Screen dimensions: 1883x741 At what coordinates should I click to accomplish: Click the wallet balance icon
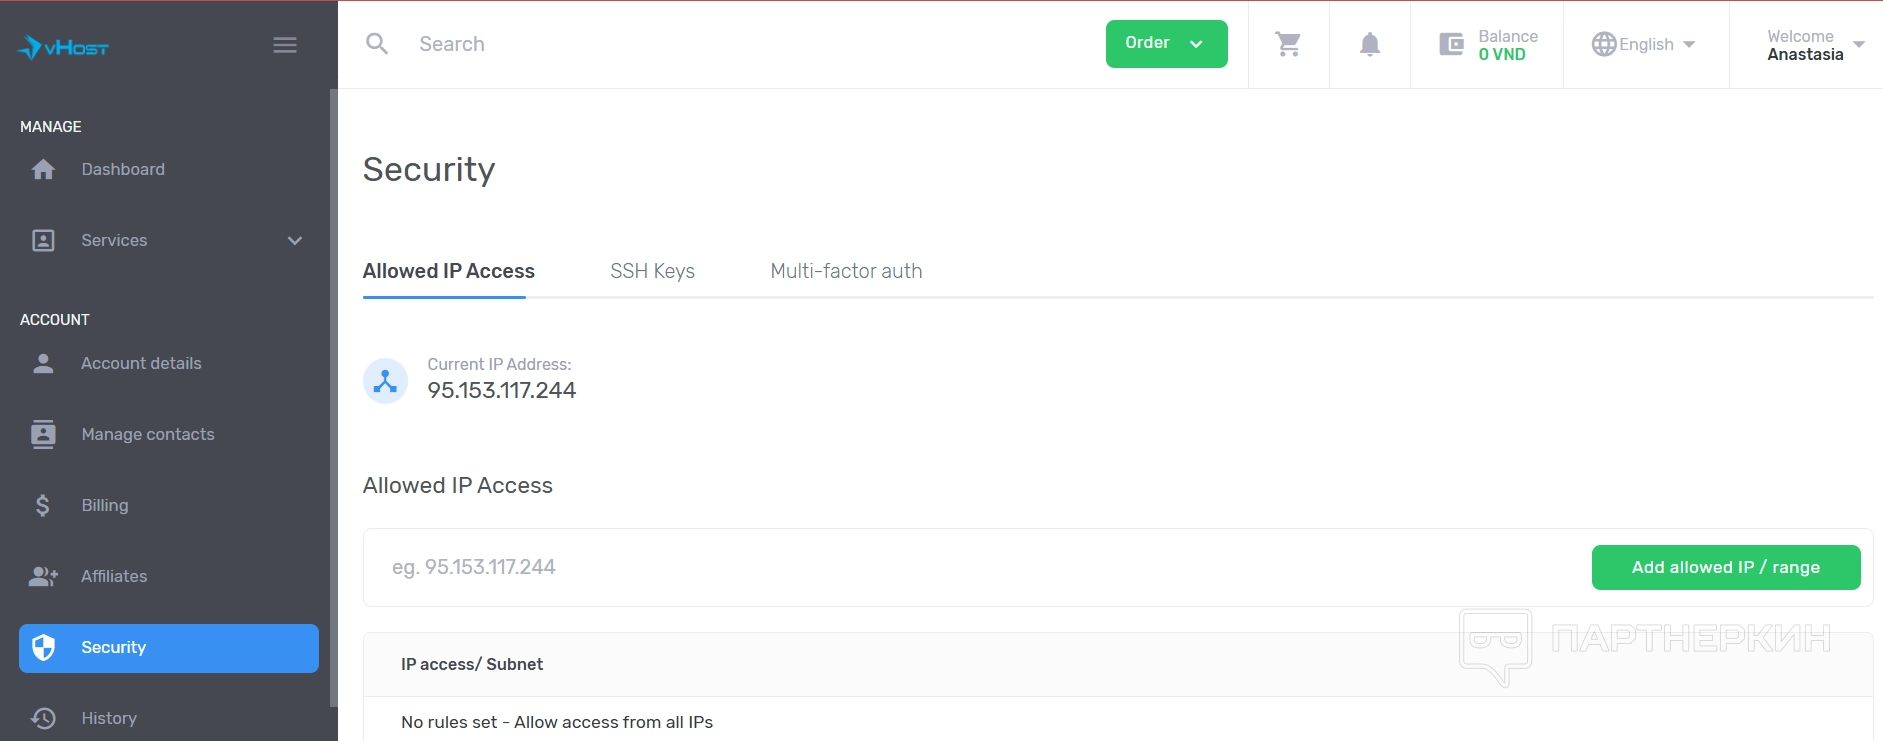(x=1451, y=44)
